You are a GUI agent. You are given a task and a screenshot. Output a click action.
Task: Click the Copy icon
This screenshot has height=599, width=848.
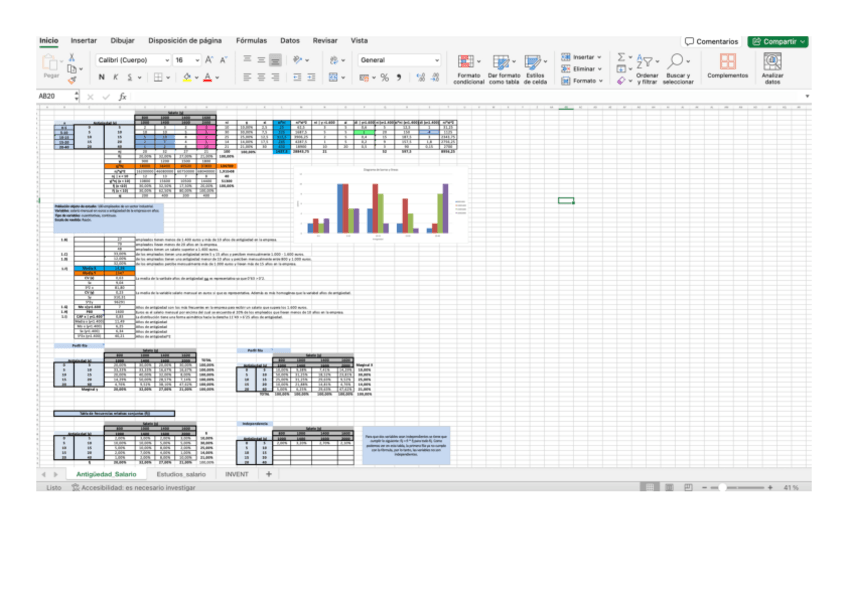click(71, 69)
